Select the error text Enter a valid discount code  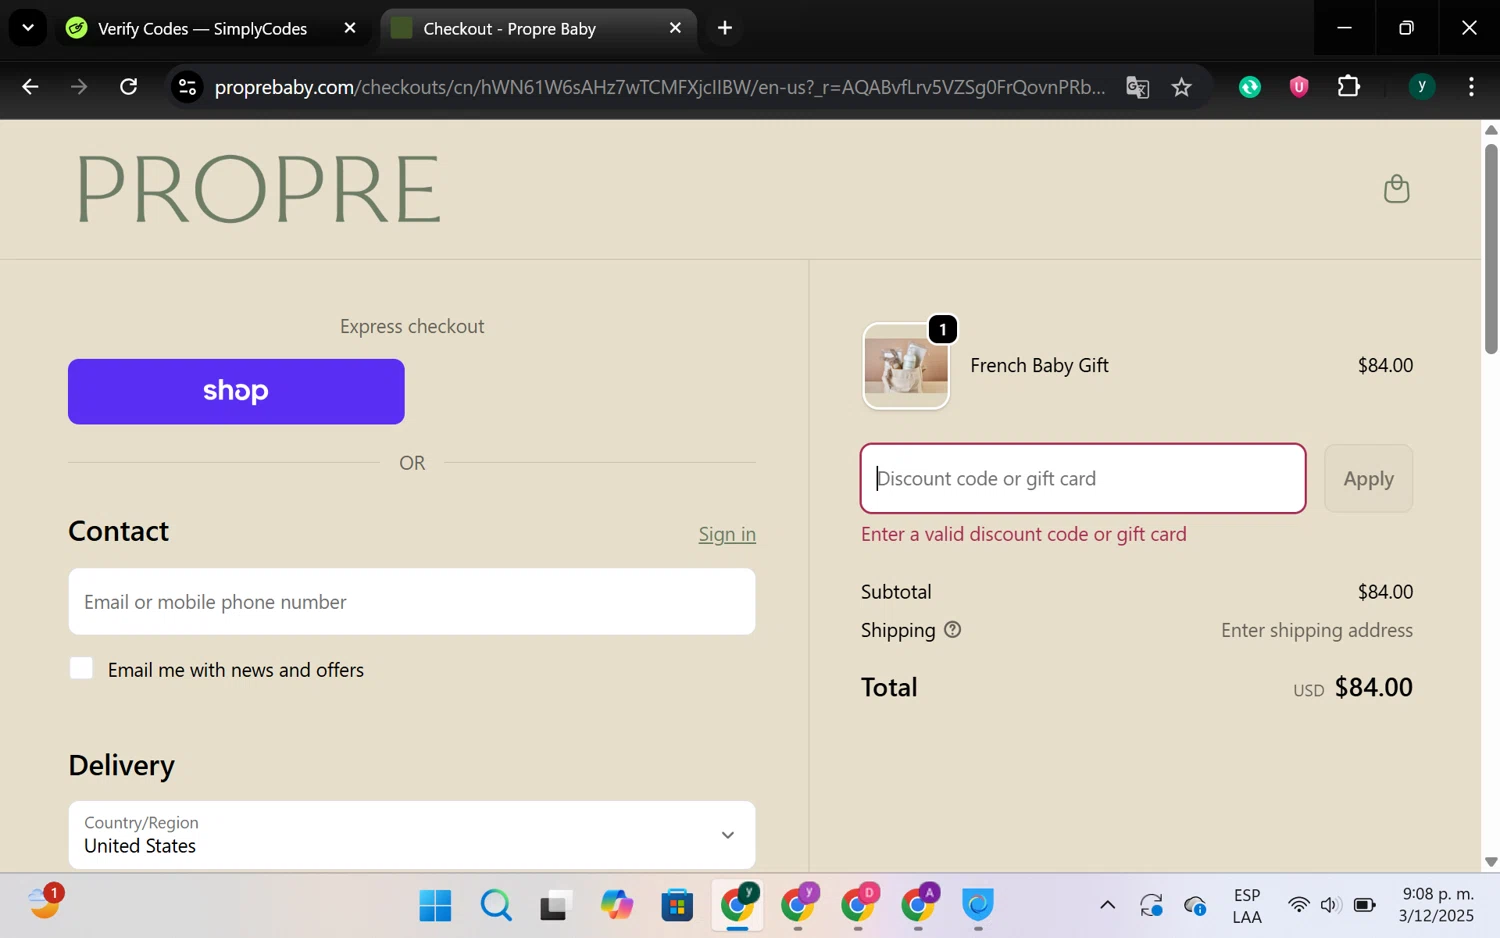click(x=1024, y=534)
